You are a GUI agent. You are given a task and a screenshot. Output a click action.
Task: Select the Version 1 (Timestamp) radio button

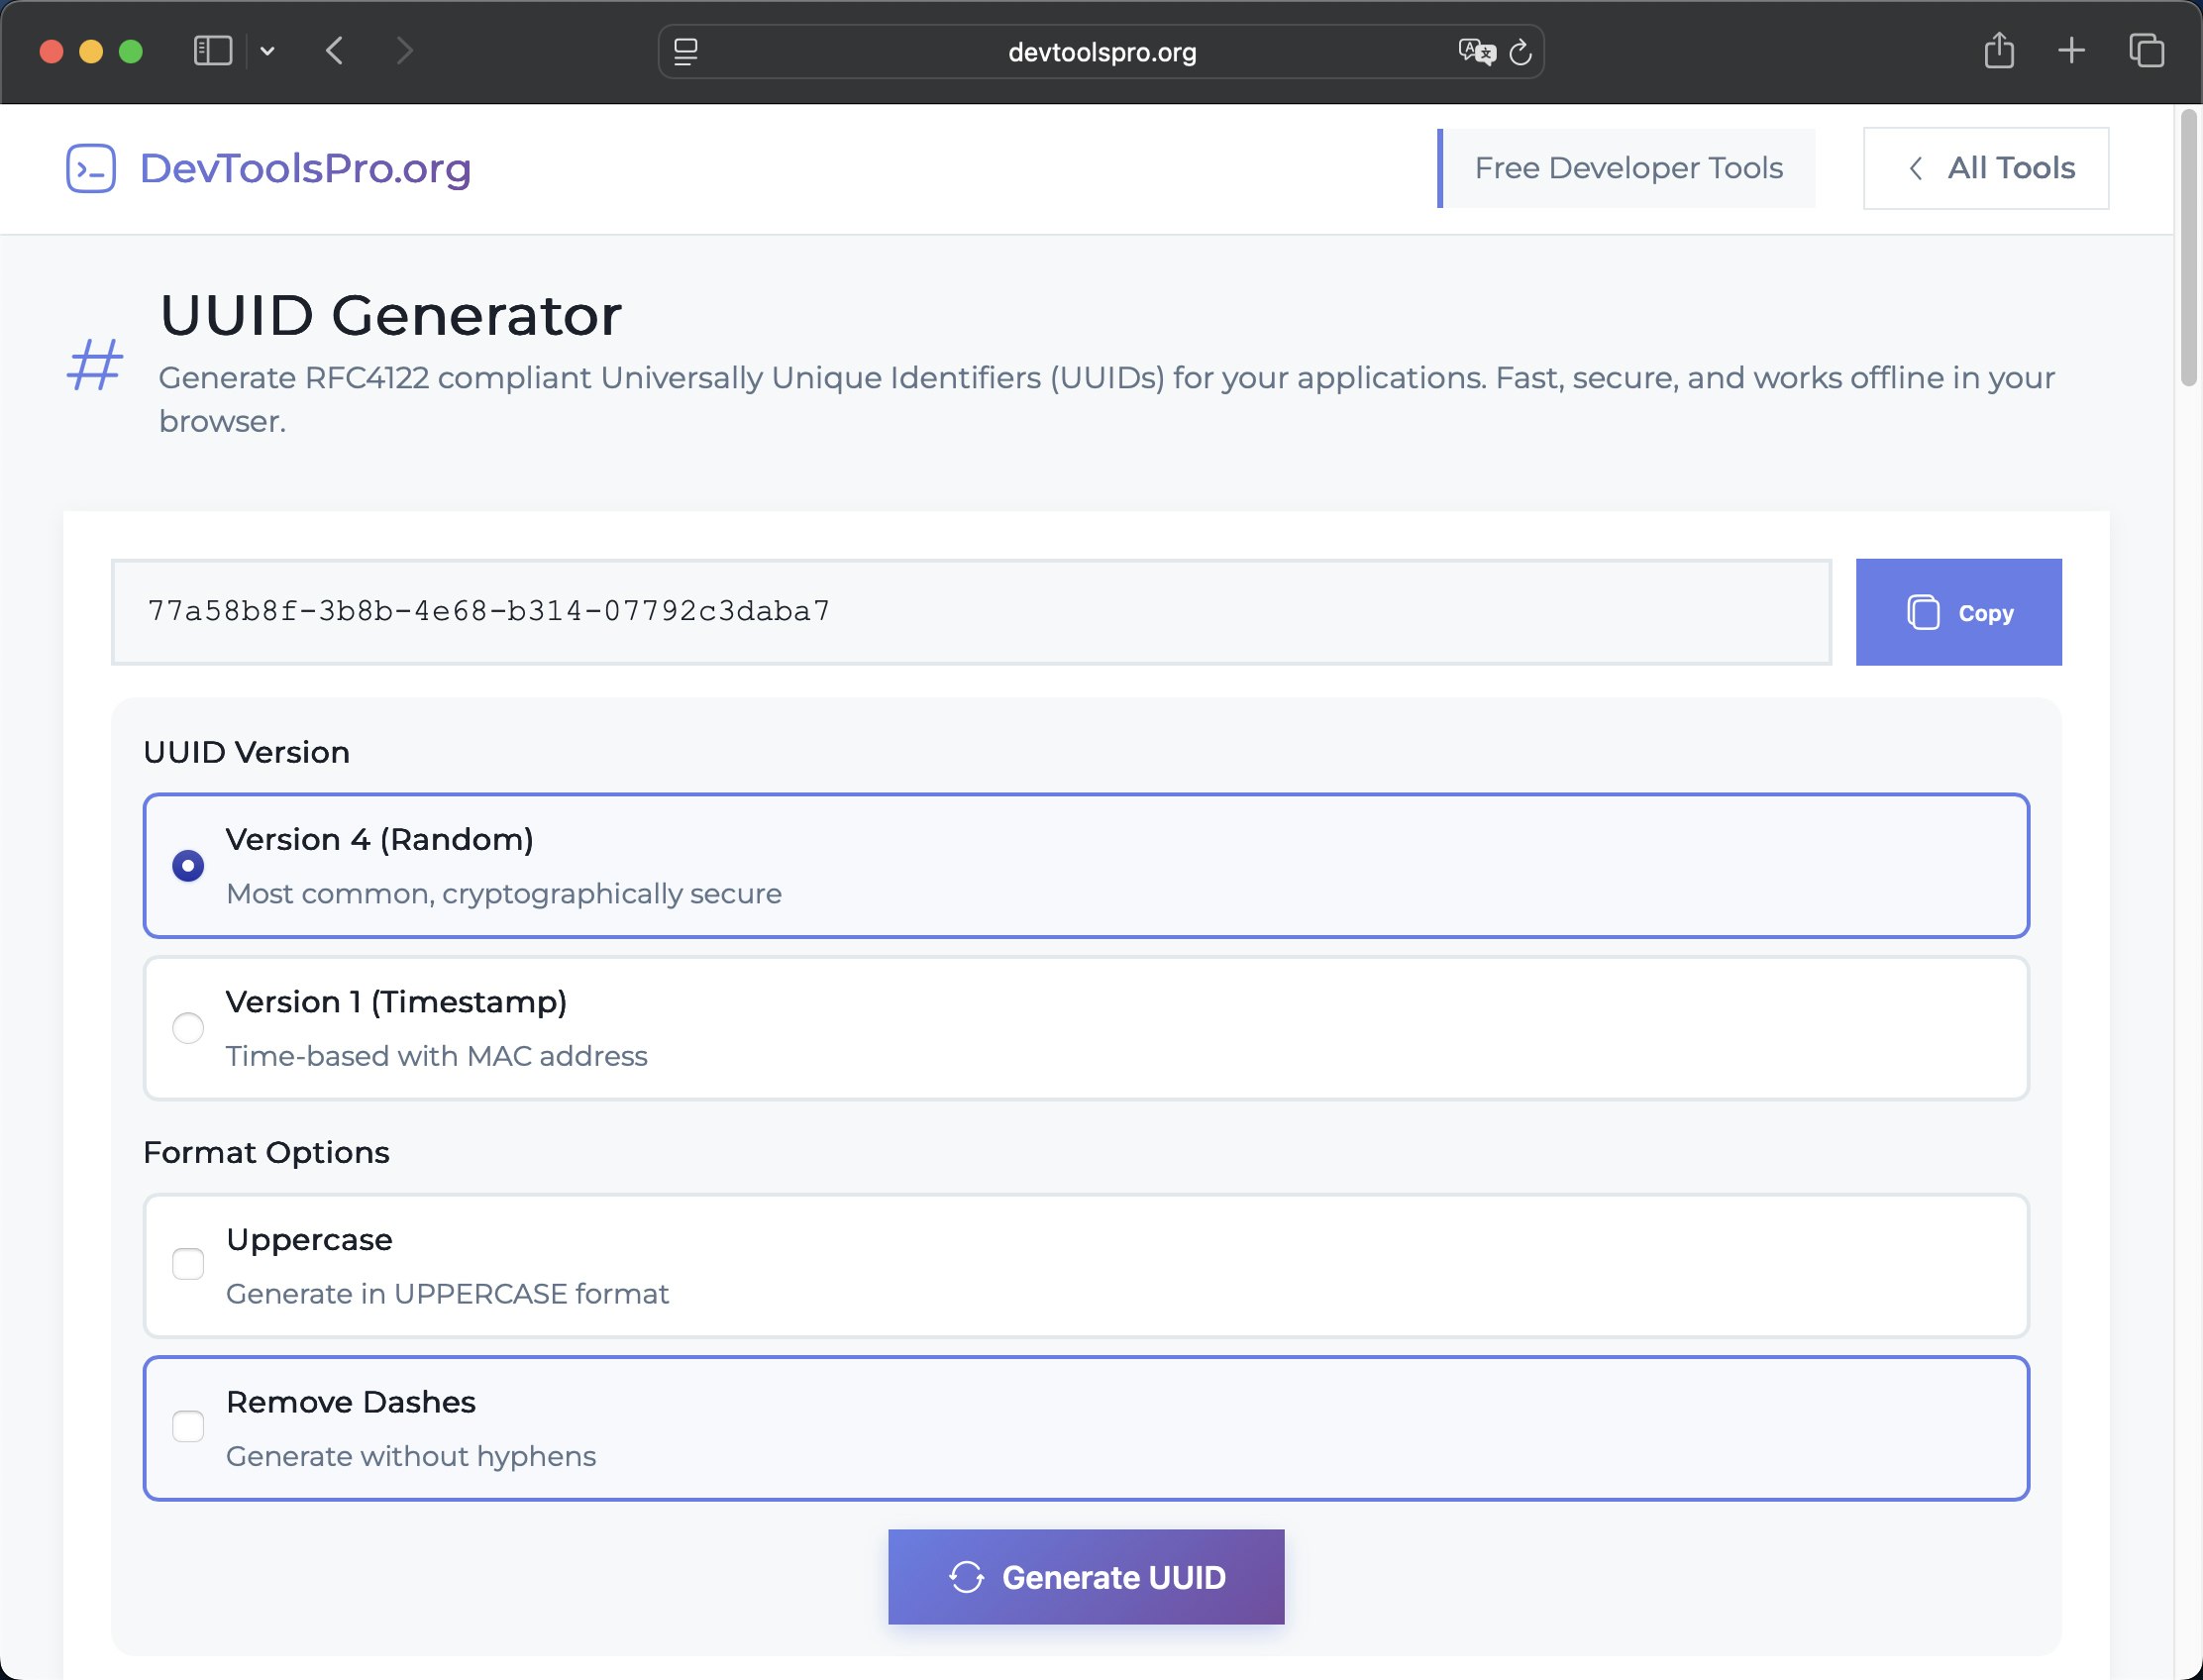point(188,1028)
